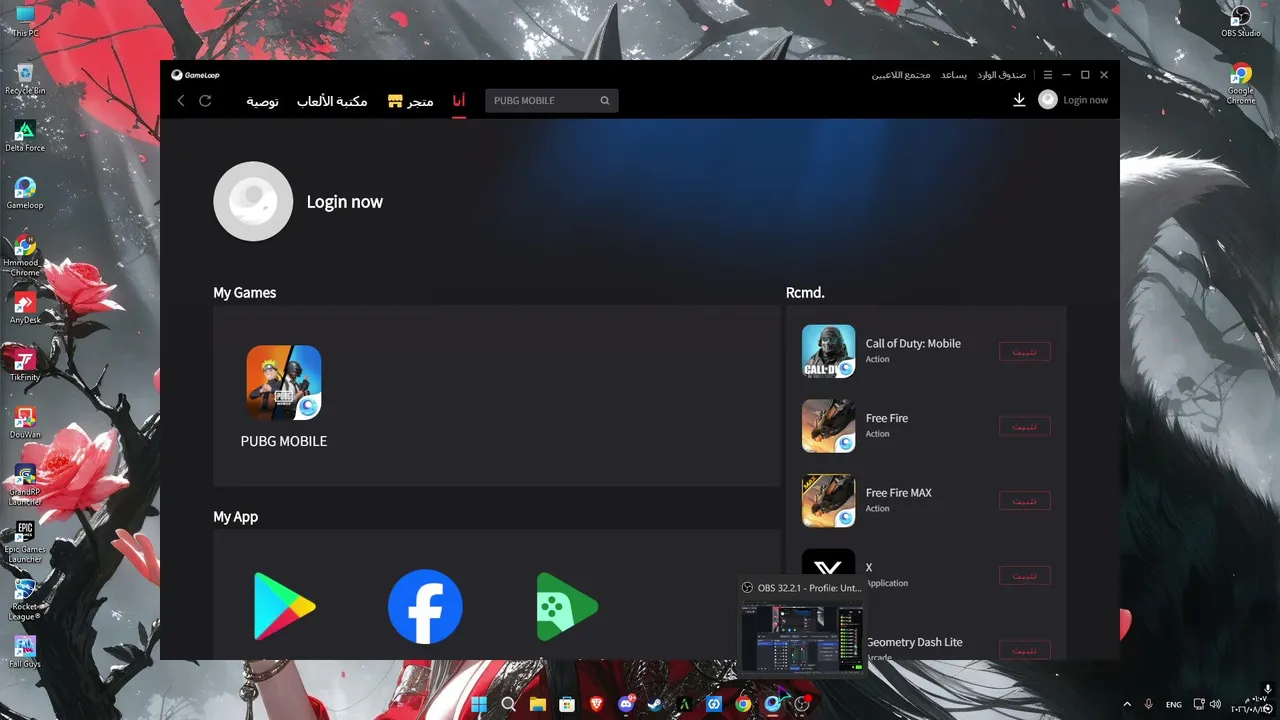Click the ENG language indicator

[x=1174, y=704]
